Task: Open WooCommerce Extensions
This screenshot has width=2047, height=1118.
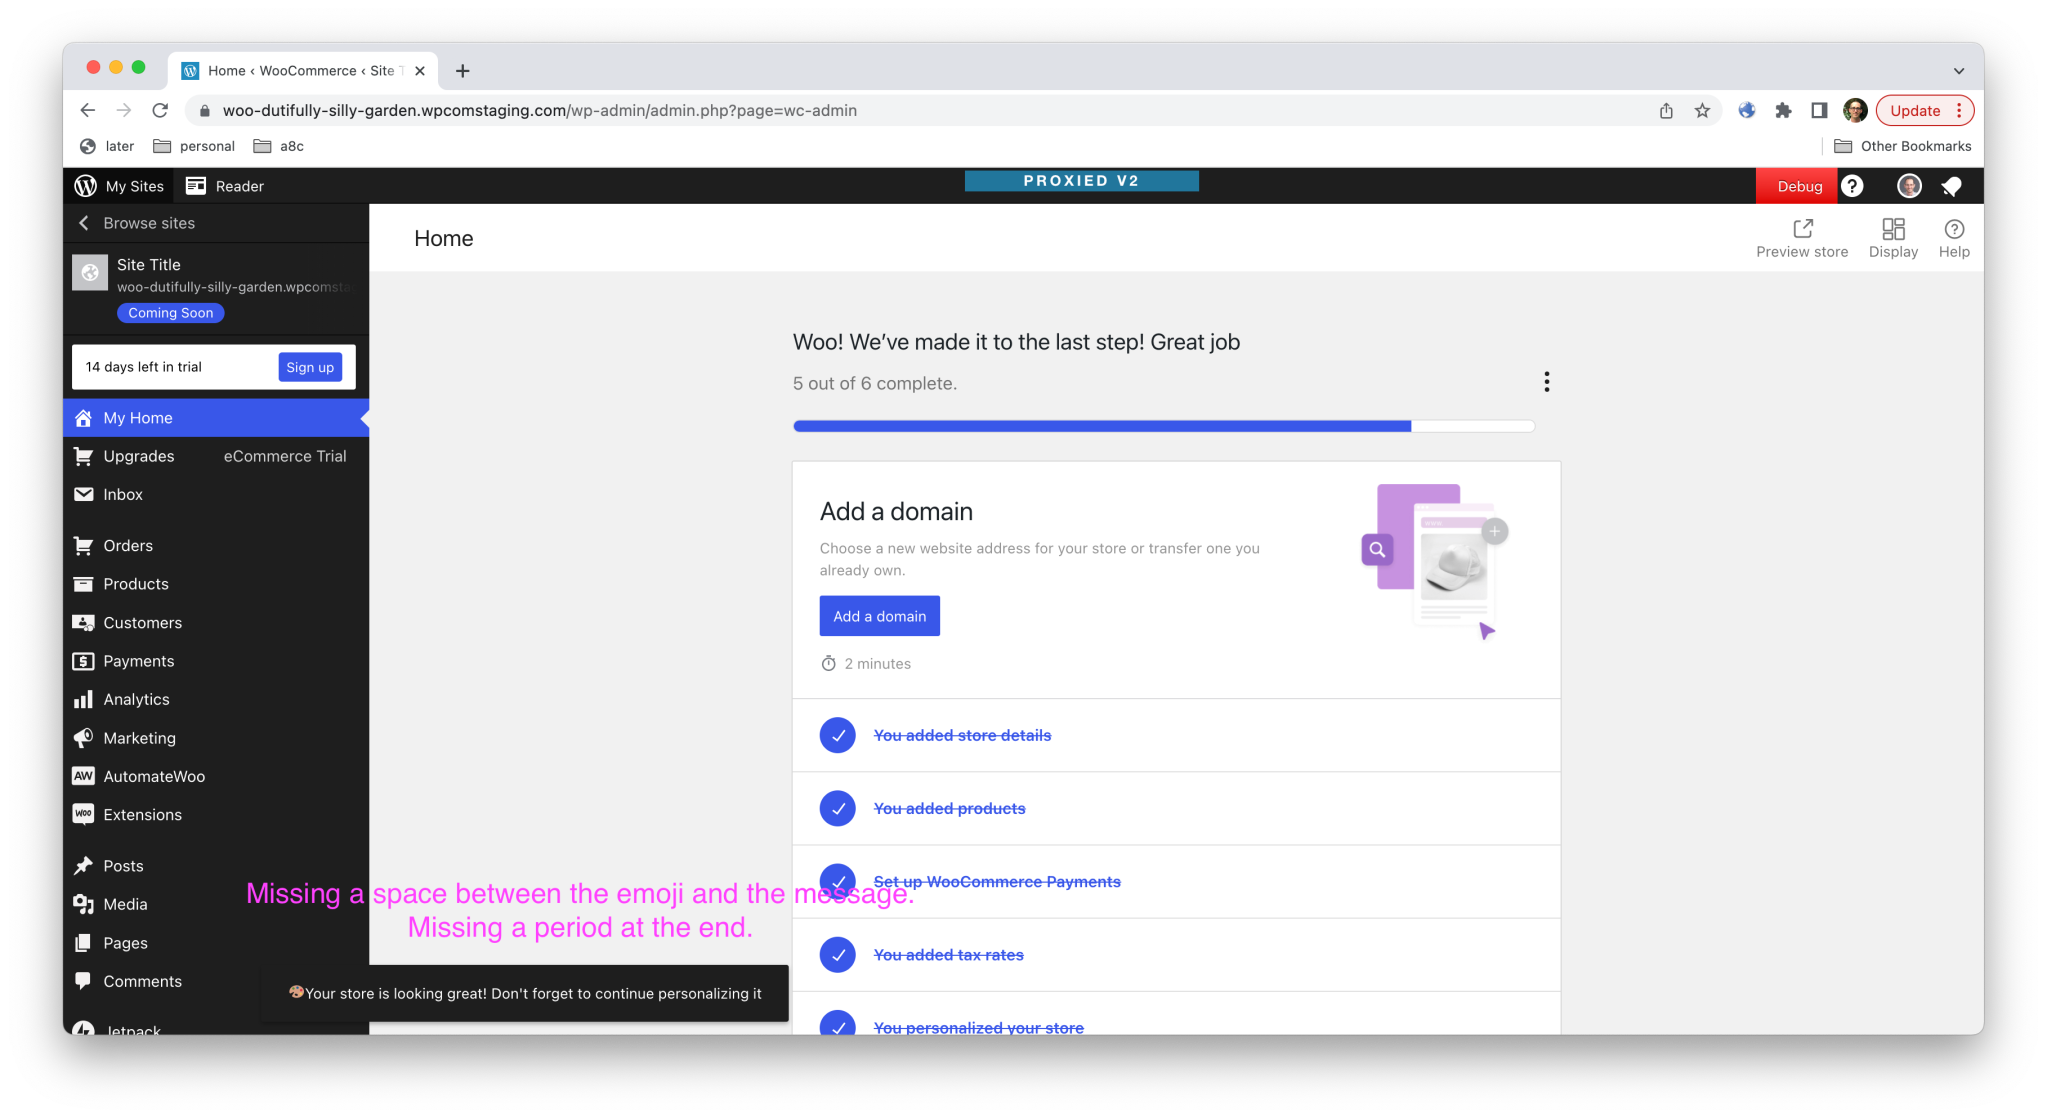Action: [x=83, y=814]
